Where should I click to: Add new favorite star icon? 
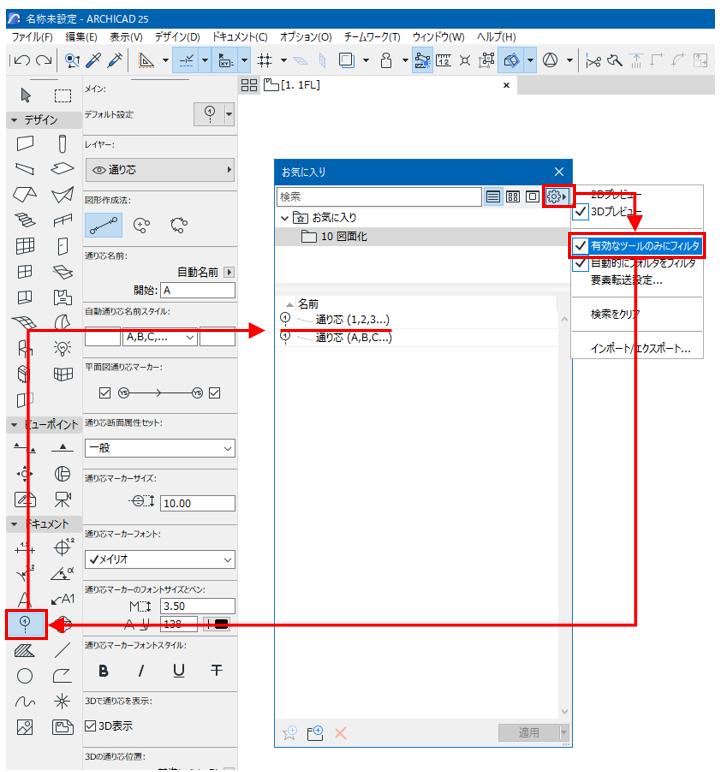click(290, 733)
